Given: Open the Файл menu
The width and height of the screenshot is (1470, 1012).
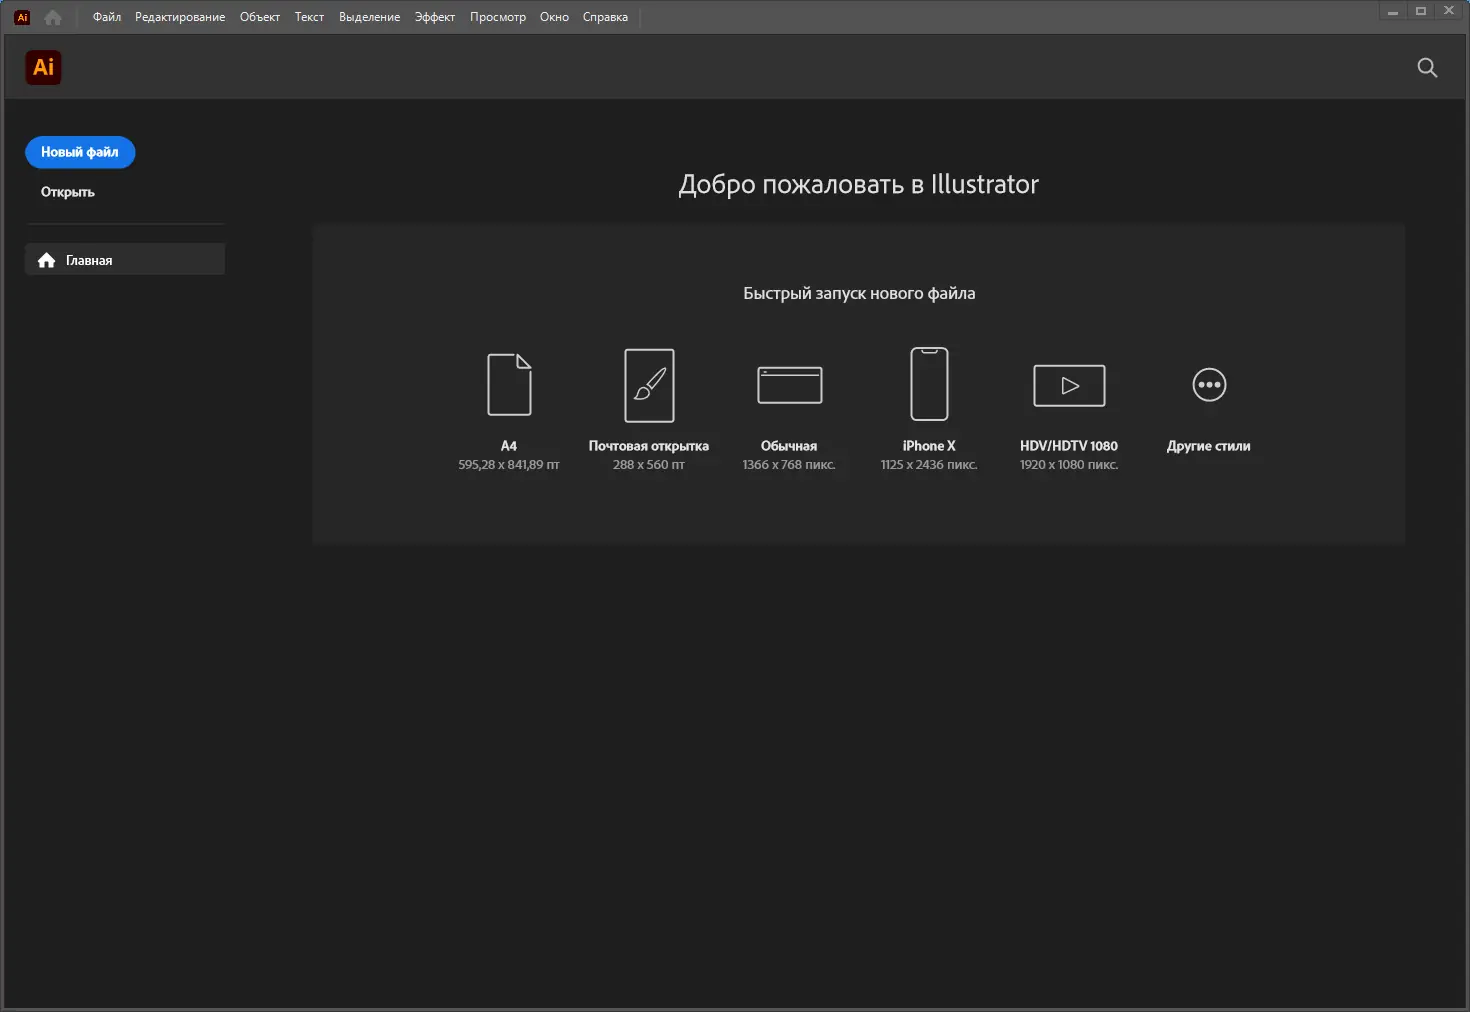Looking at the screenshot, I should pyautogui.click(x=106, y=16).
